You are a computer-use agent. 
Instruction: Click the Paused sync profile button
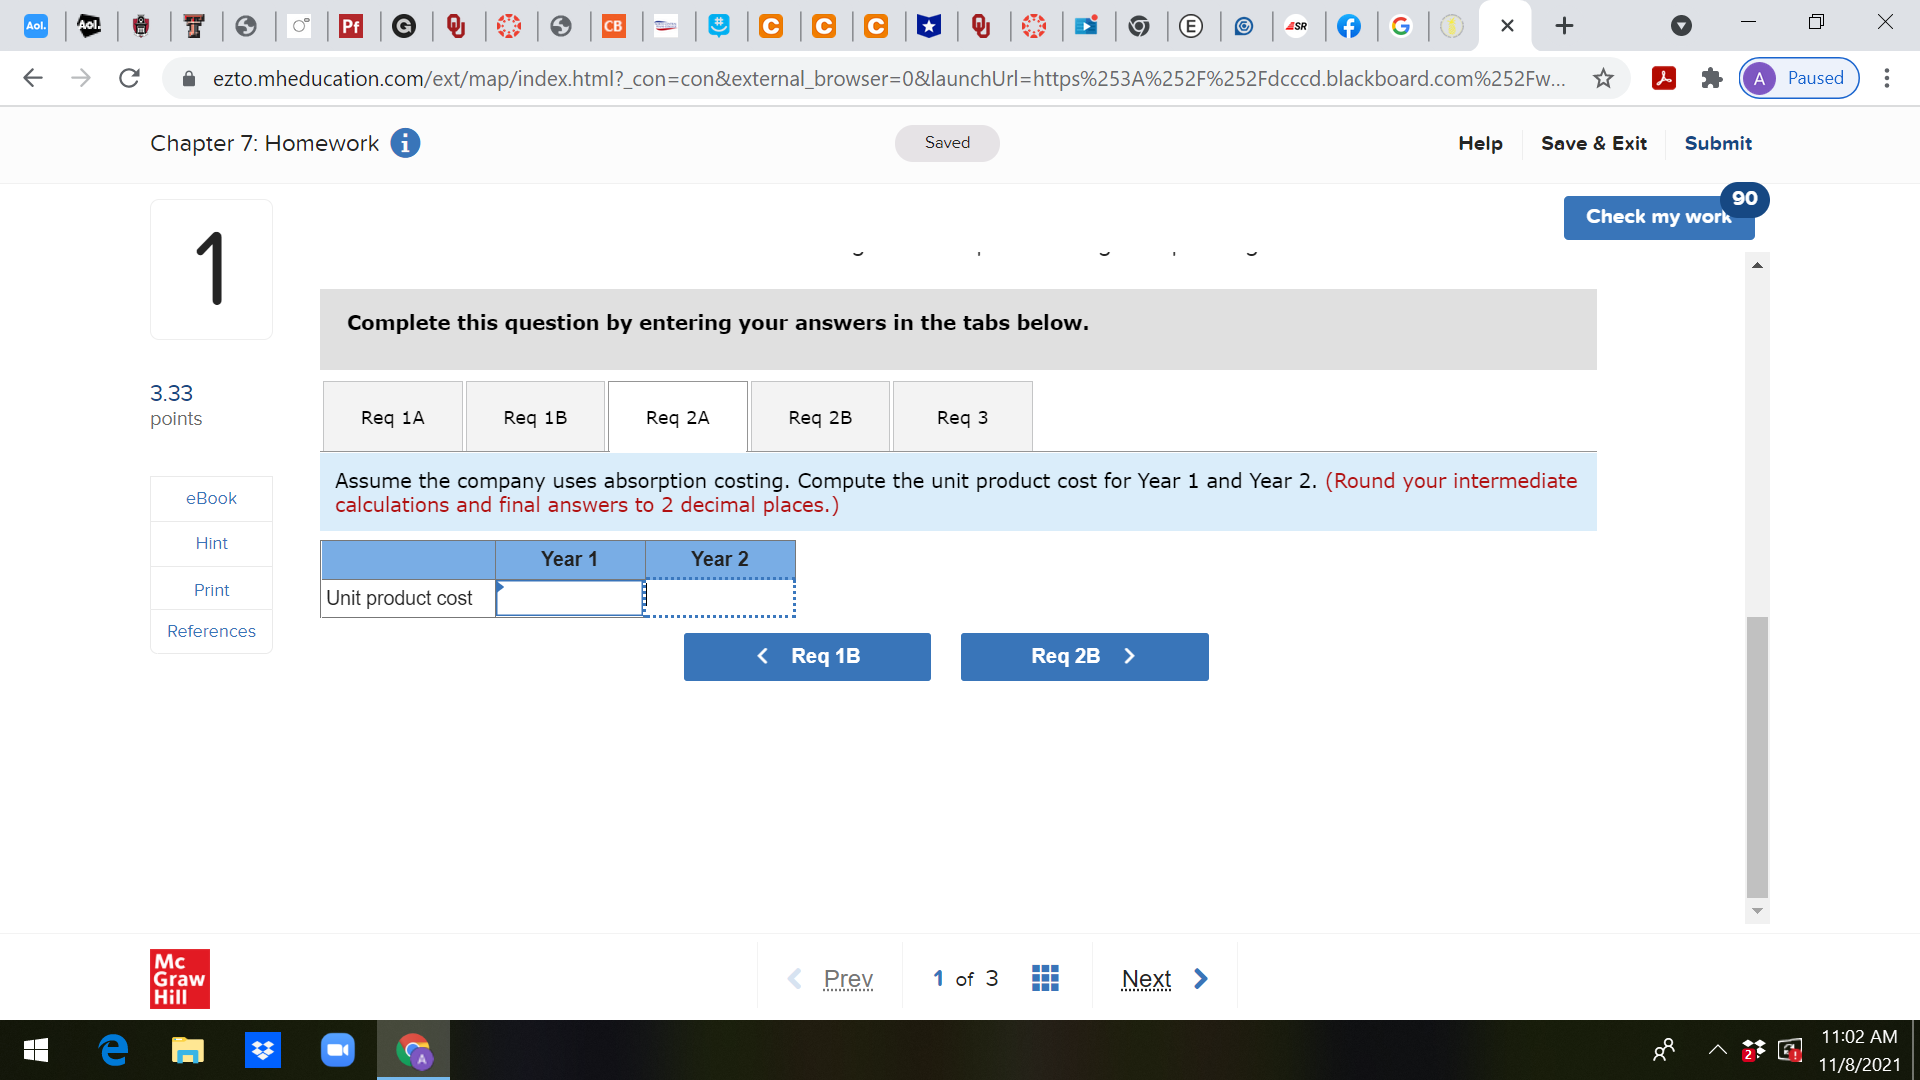tap(1797, 78)
